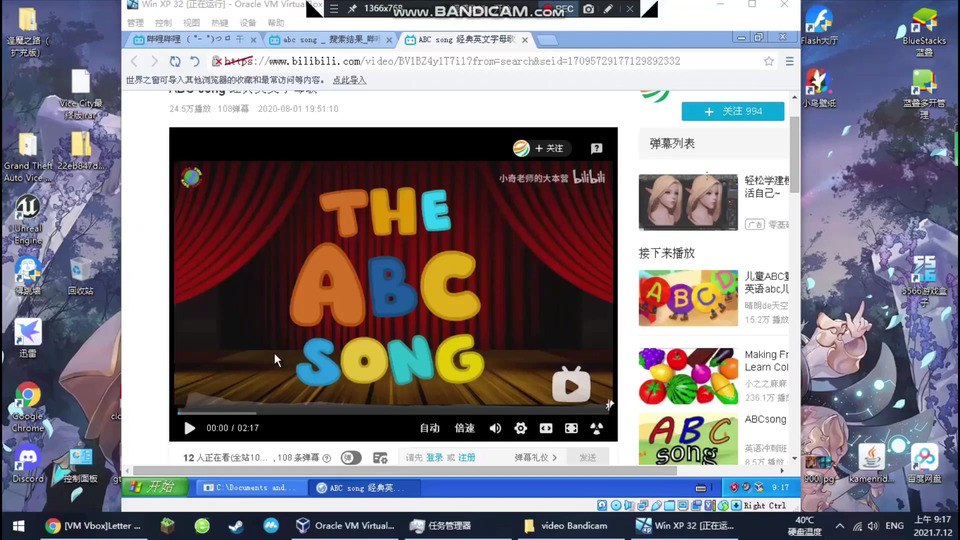Click the 注册 register link
This screenshot has width=960, height=540.
(467, 457)
